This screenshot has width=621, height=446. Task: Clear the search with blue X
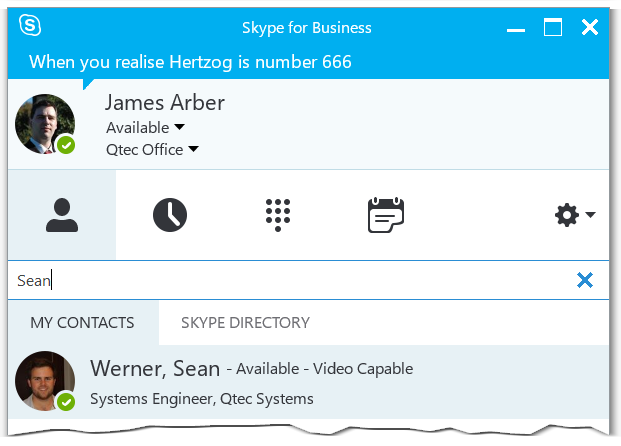(x=585, y=280)
